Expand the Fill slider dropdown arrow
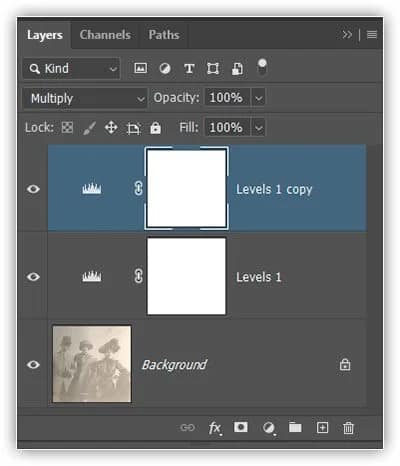400x466 pixels. pos(259,128)
